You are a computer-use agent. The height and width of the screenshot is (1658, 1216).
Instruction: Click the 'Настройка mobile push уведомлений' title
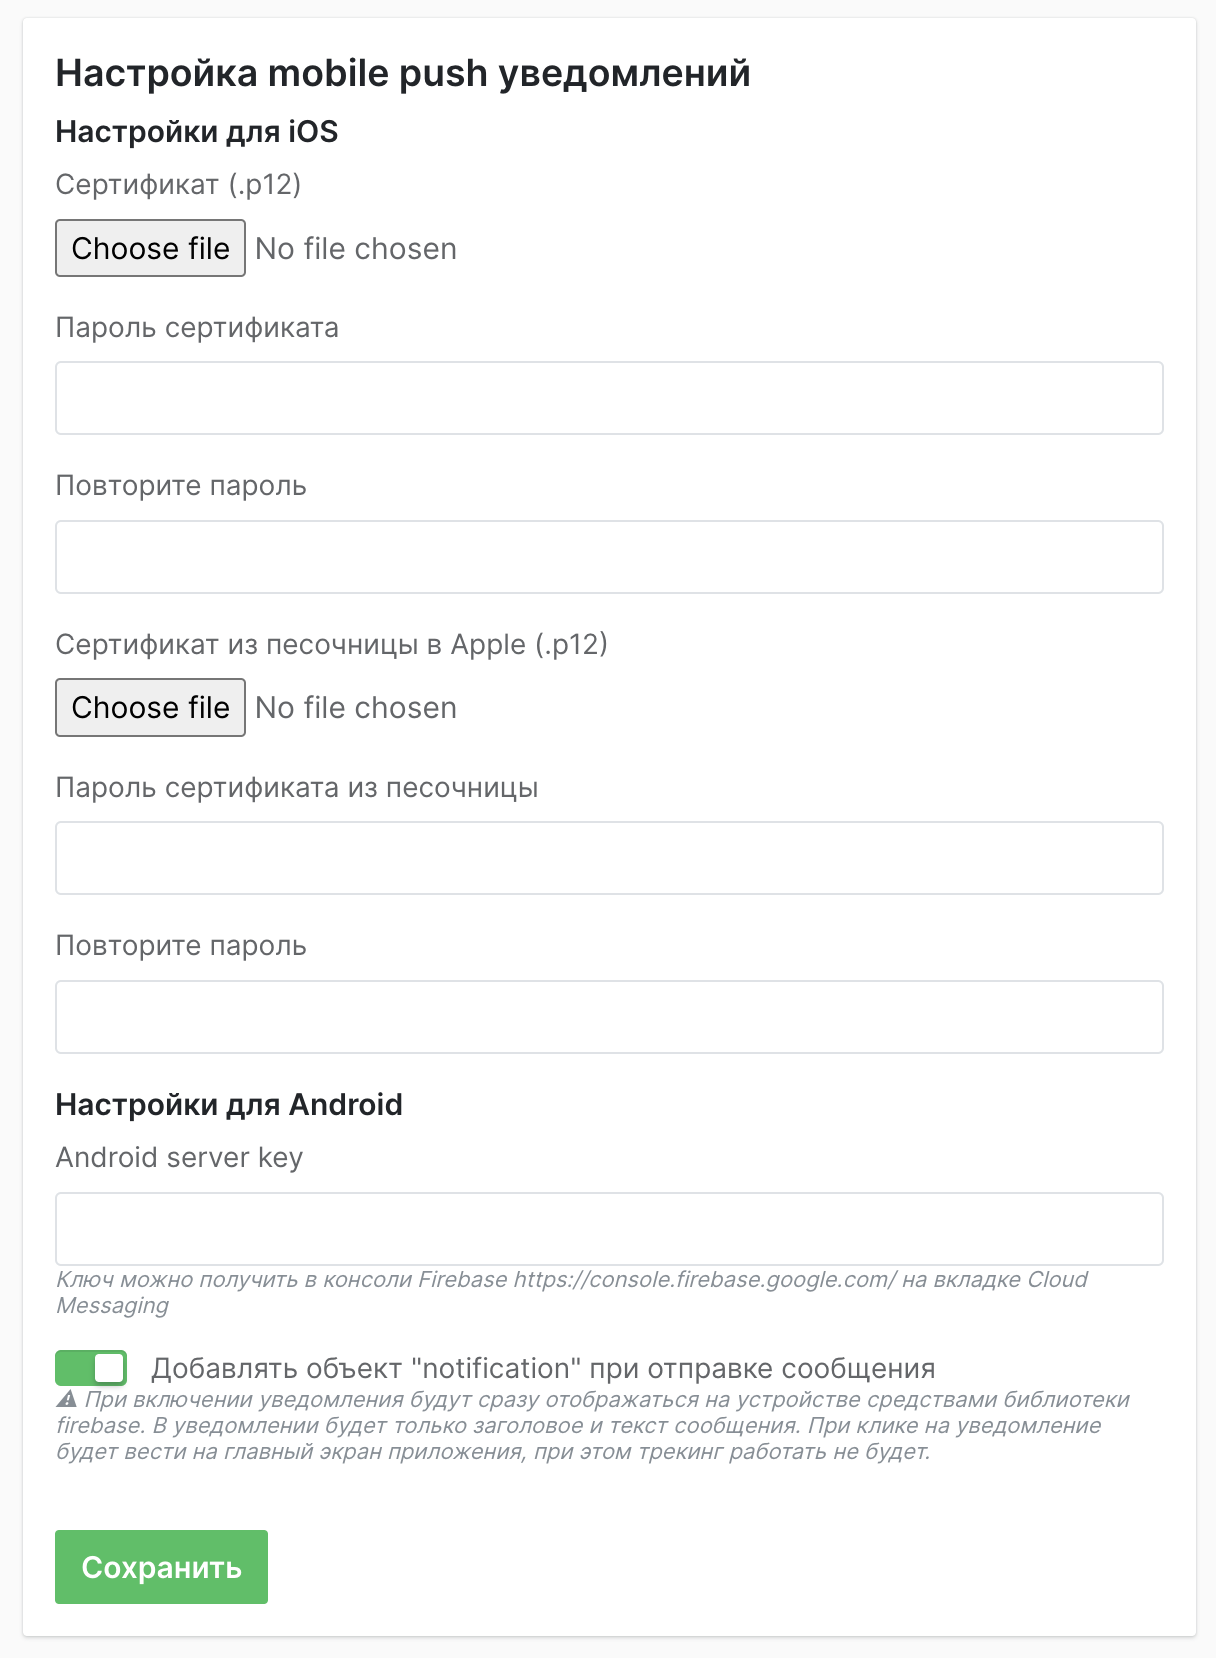point(403,74)
